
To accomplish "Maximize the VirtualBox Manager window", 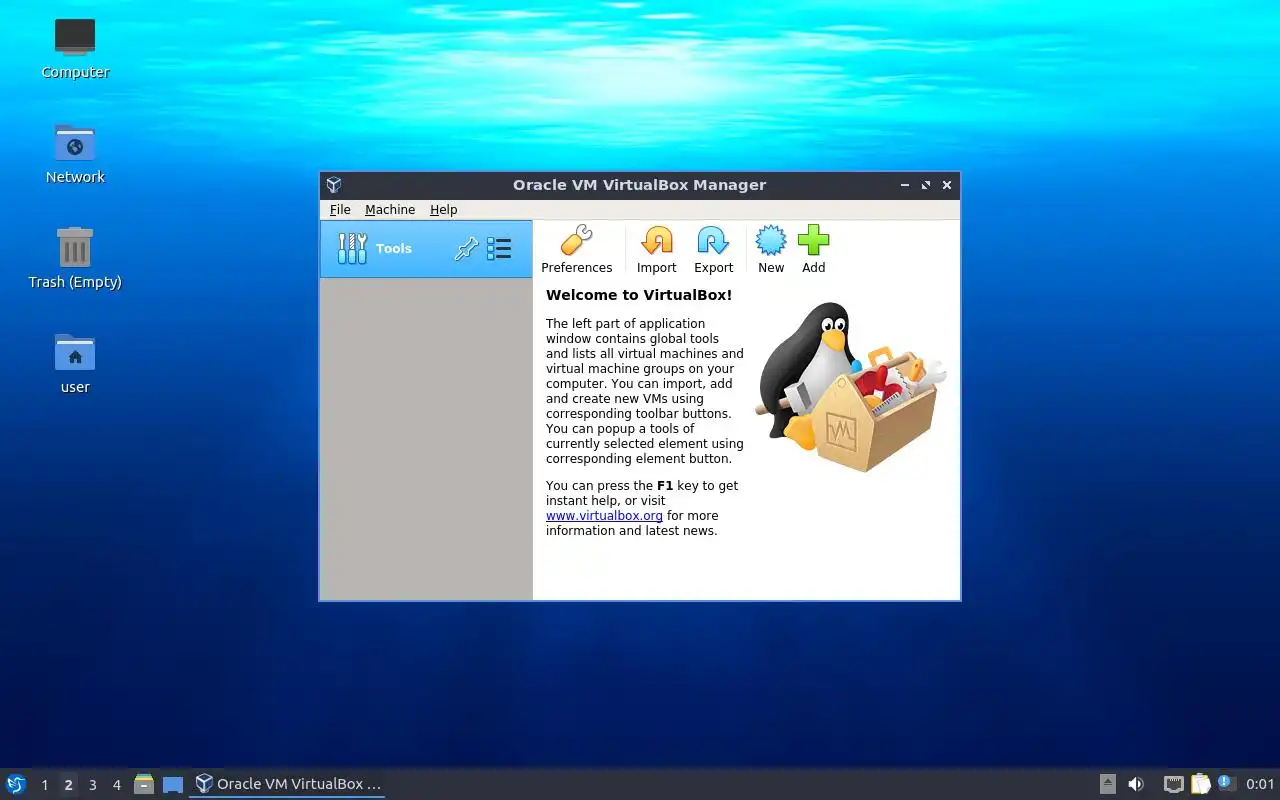I will point(926,185).
